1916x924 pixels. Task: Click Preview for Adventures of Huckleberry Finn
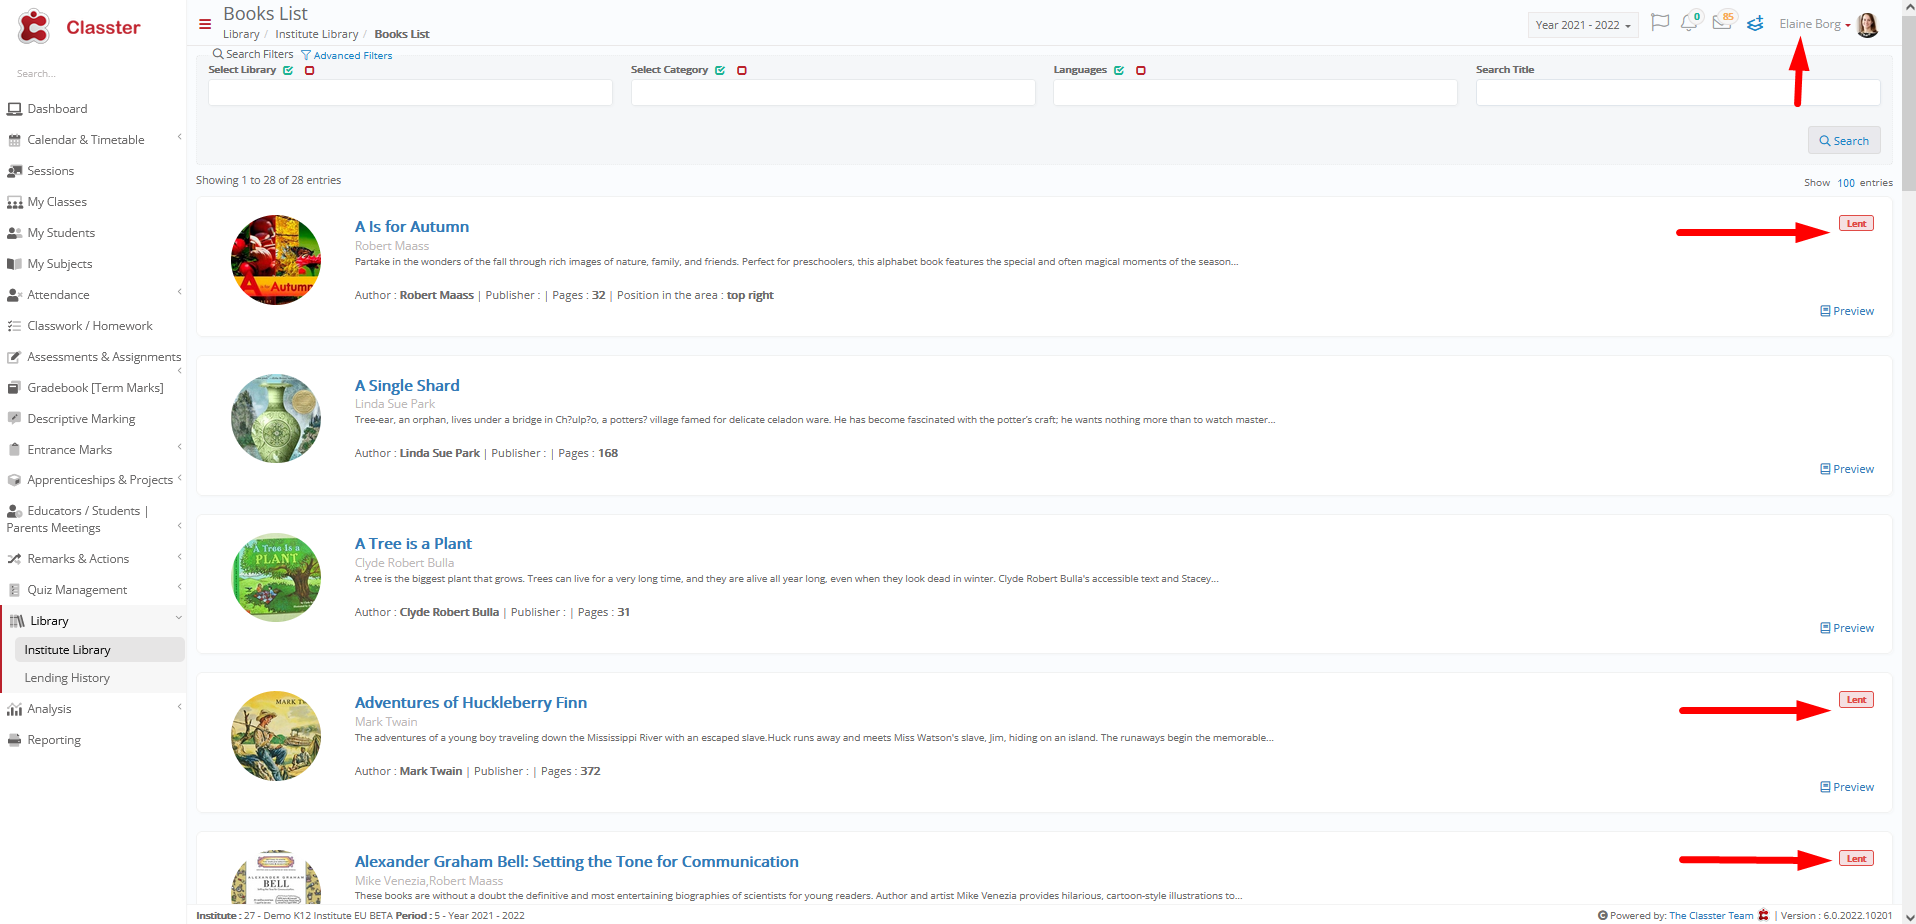1847,787
